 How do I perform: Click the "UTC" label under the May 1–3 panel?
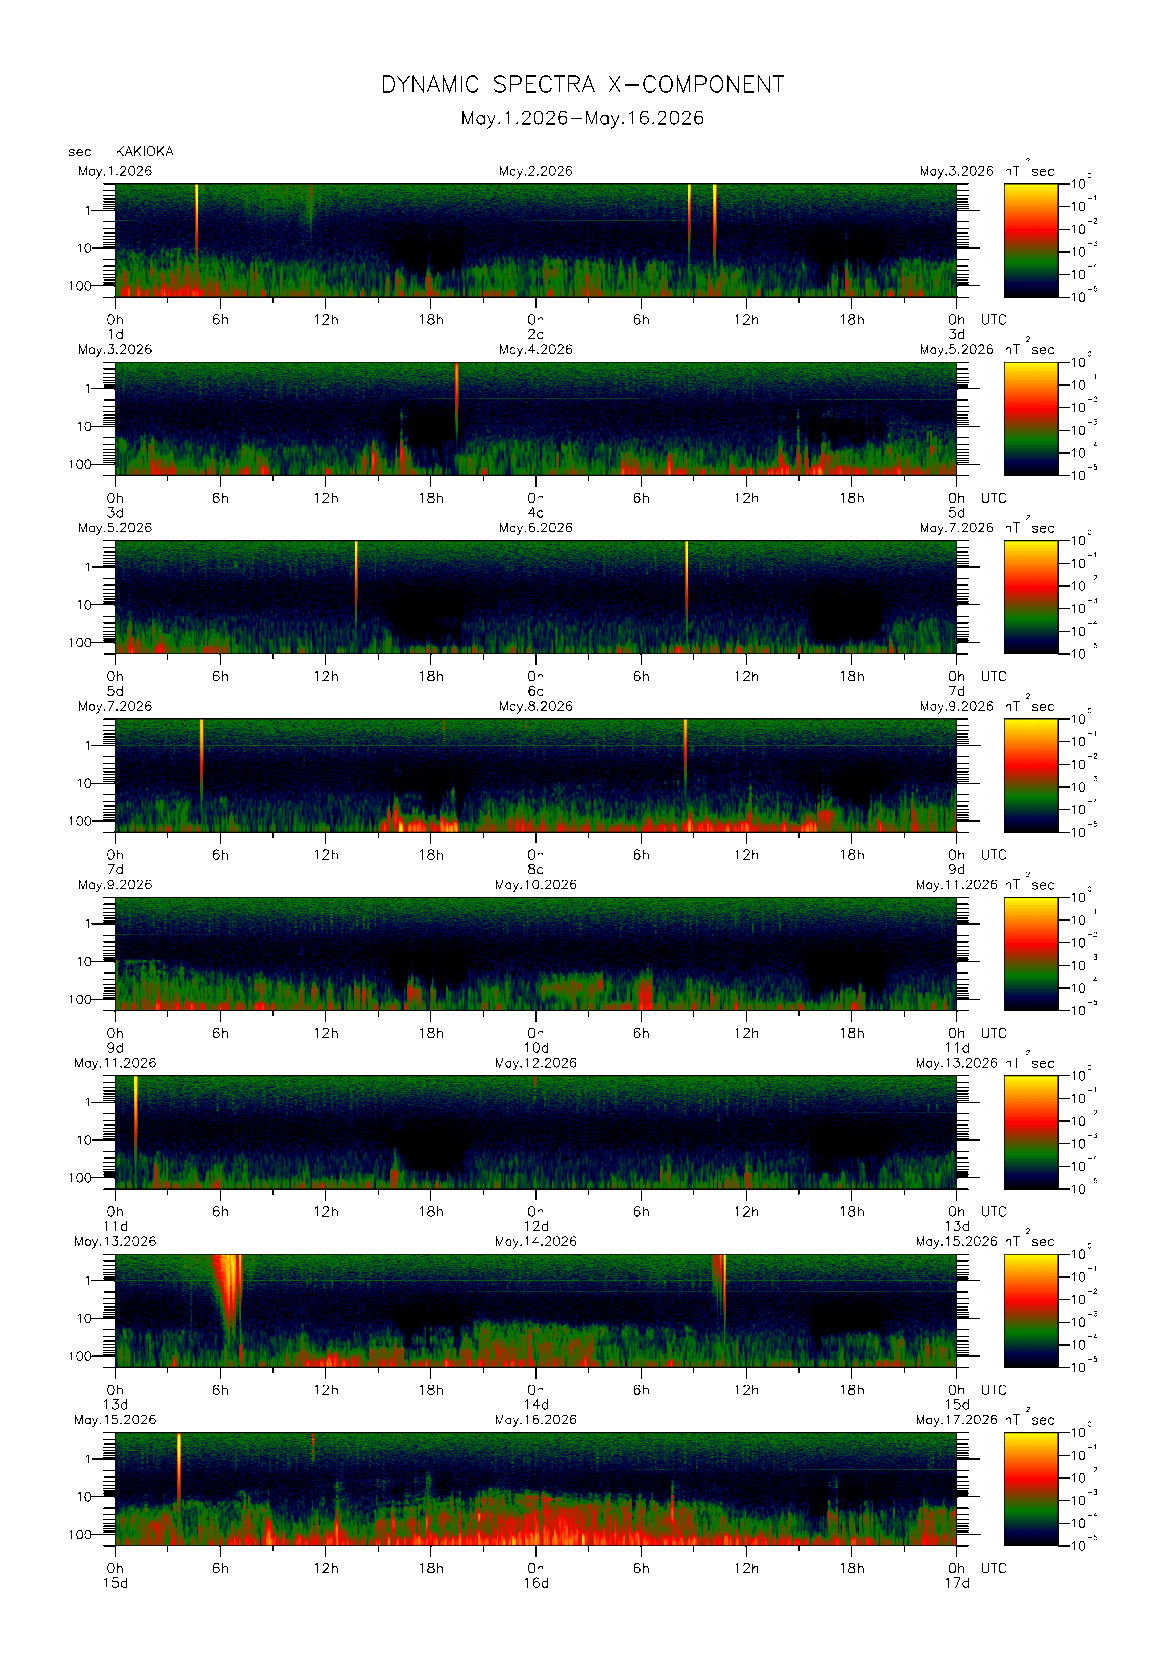(x=994, y=320)
